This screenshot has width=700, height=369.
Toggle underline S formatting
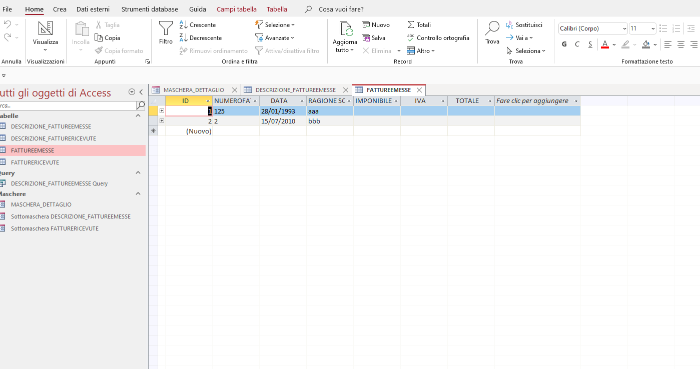pyautogui.click(x=590, y=44)
